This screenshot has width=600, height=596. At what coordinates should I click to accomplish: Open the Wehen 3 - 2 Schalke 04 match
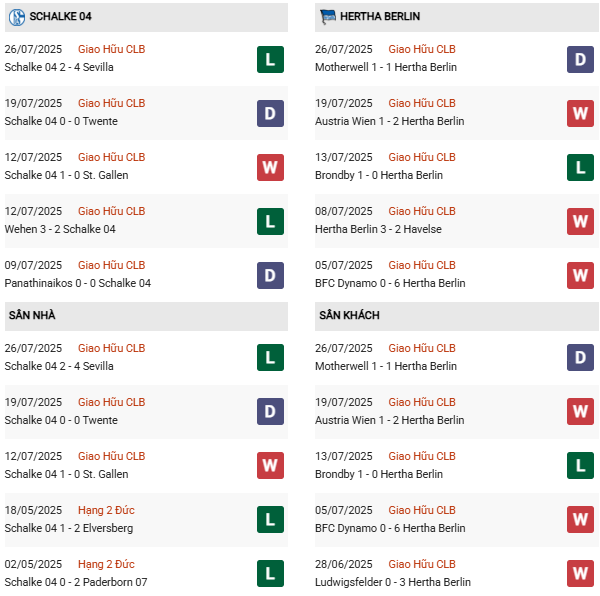[60, 229]
